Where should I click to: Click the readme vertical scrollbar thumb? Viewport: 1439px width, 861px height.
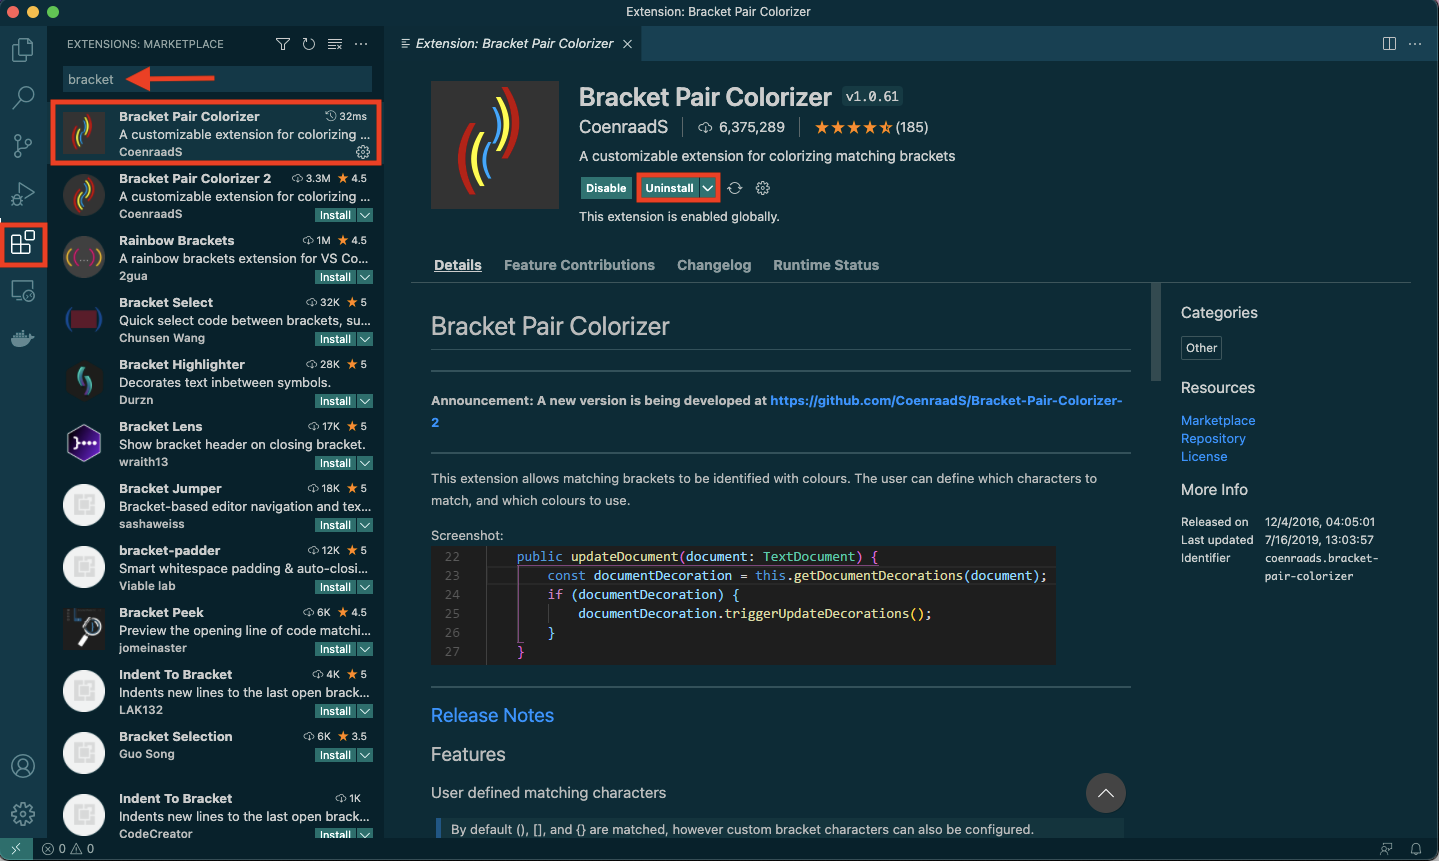(x=1156, y=332)
